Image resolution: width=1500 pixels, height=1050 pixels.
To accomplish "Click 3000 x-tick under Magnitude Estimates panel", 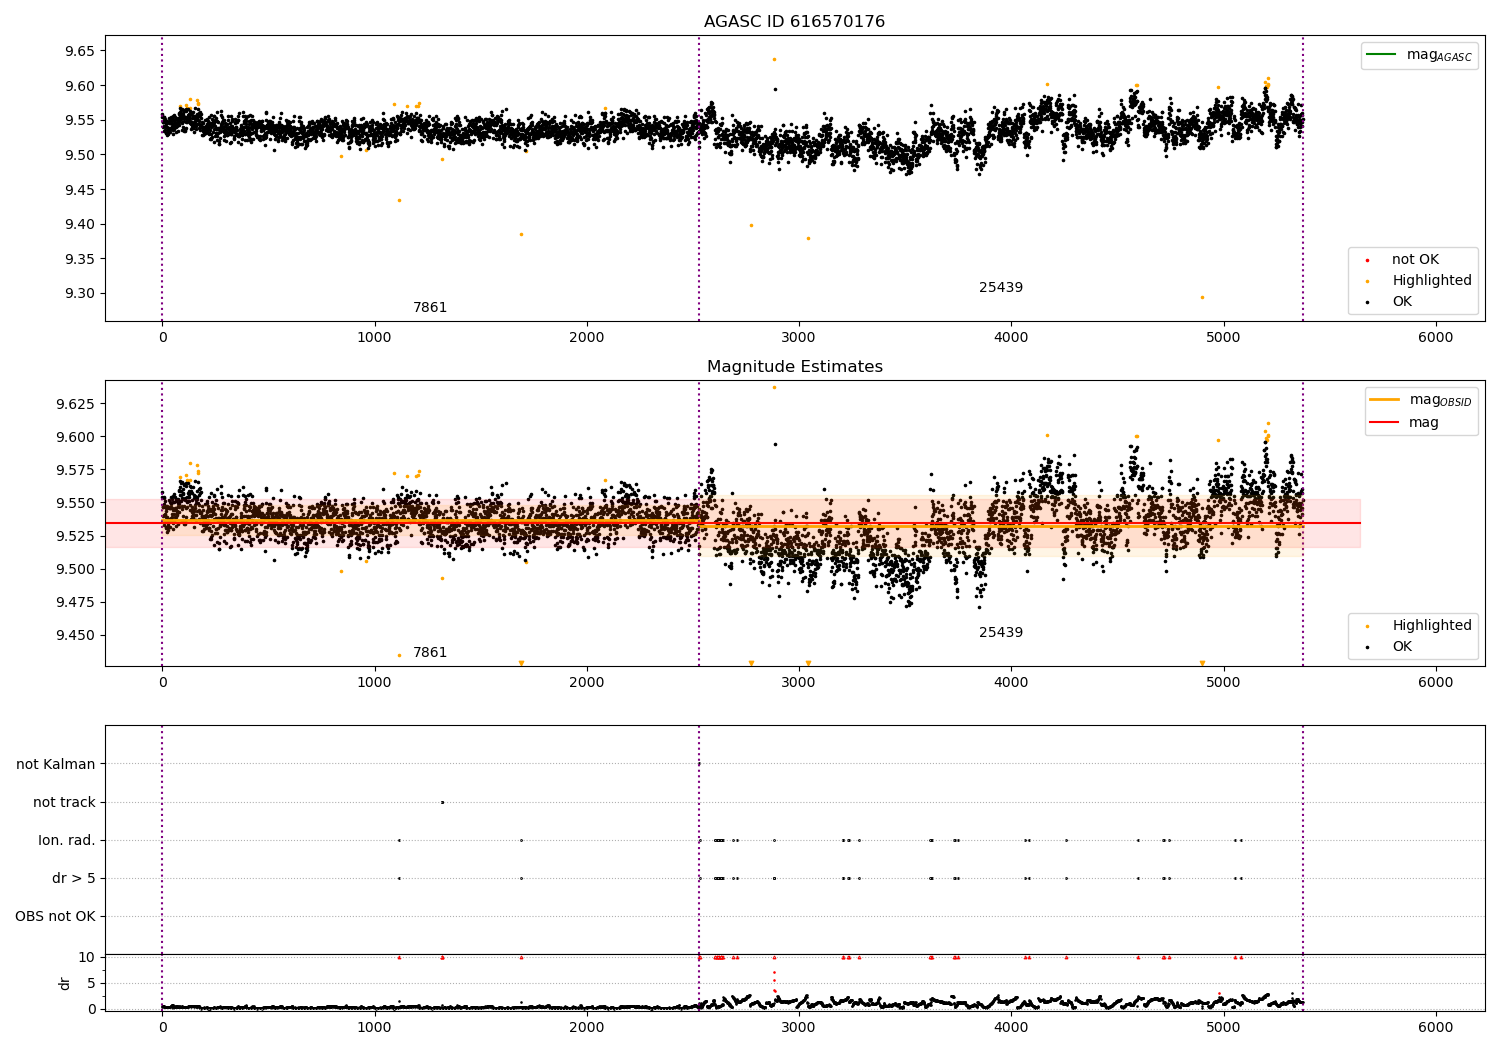I will tap(799, 683).
